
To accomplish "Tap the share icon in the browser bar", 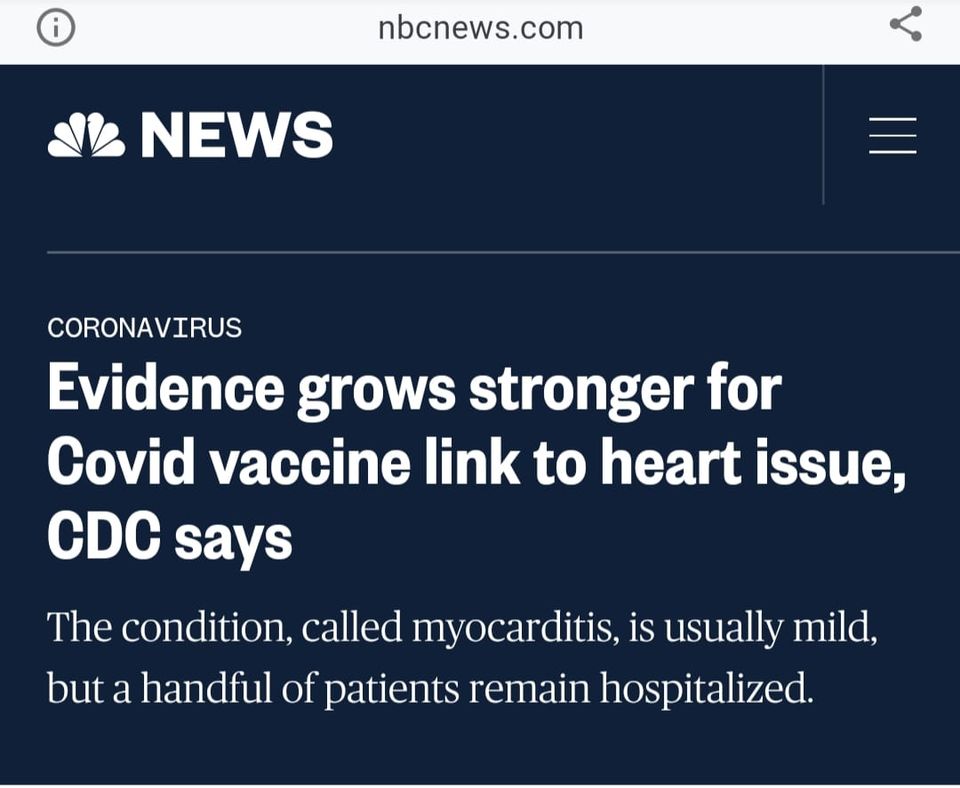I will click(906, 24).
